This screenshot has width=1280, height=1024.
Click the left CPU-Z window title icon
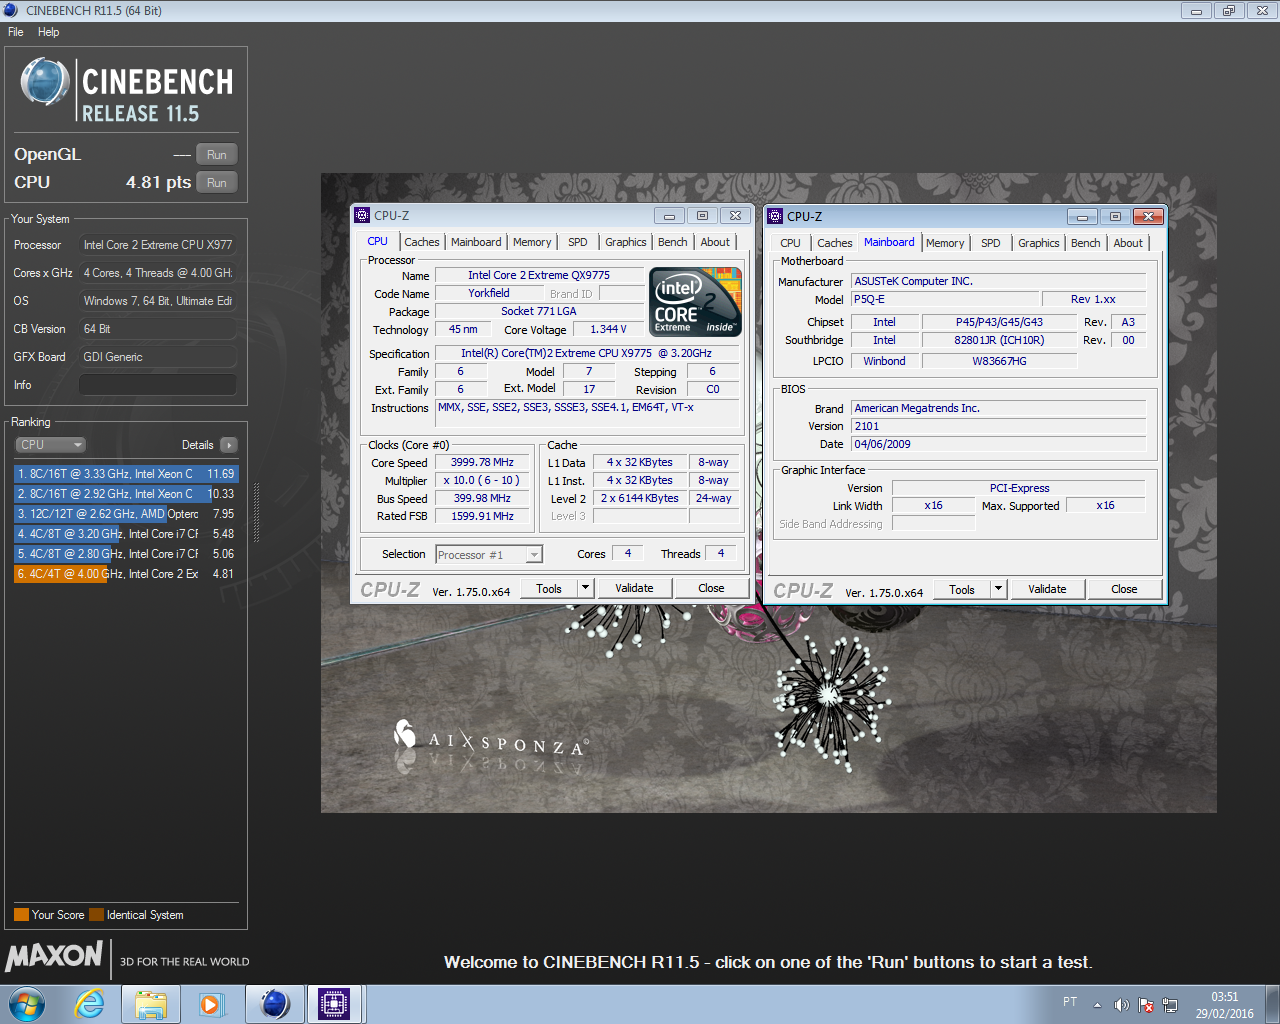(x=363, y=215)
